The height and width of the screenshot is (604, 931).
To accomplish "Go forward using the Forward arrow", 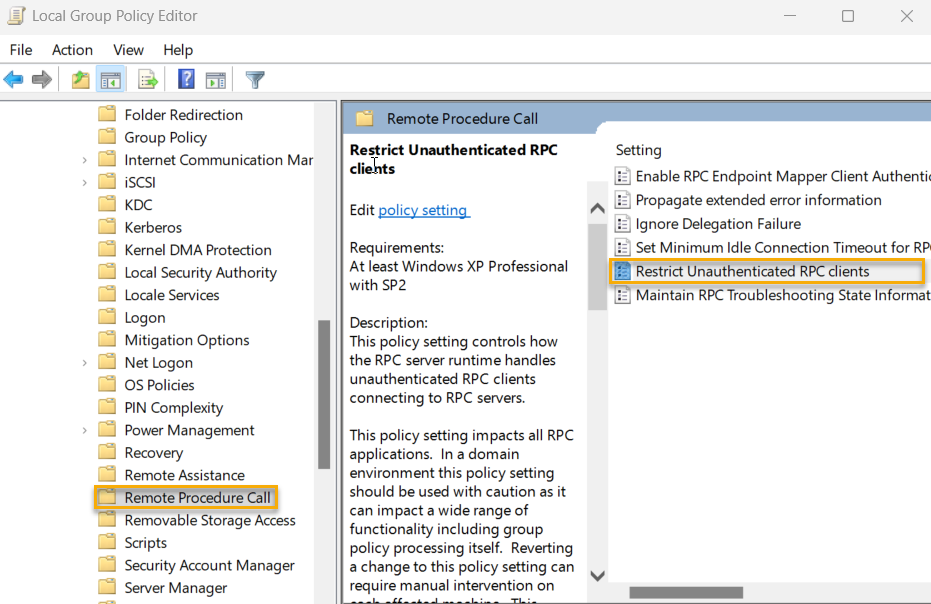I will (x=41, y=79).
